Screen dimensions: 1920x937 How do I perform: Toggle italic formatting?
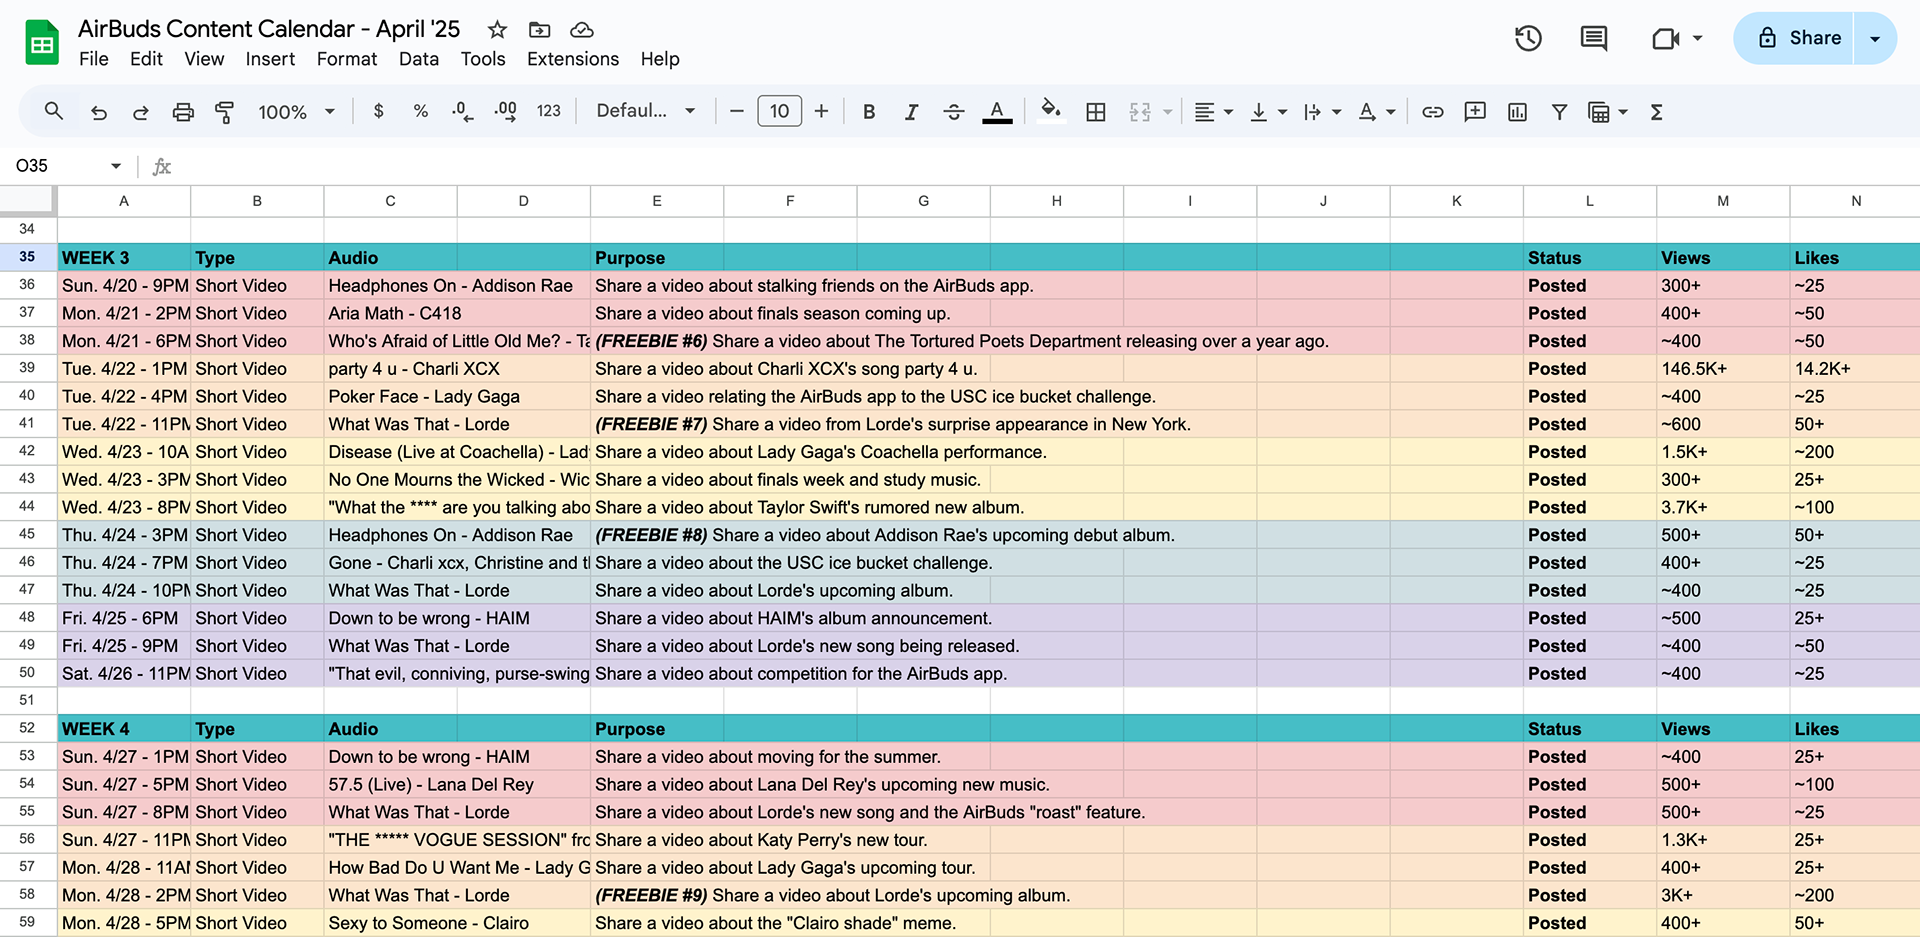point(911,111)
